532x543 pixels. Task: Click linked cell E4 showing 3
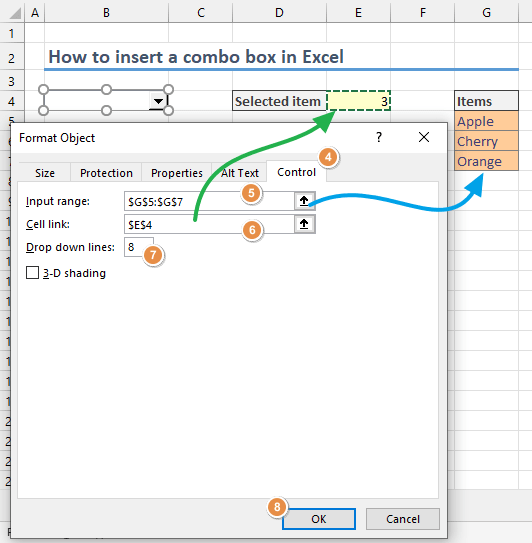pos(358,101)
